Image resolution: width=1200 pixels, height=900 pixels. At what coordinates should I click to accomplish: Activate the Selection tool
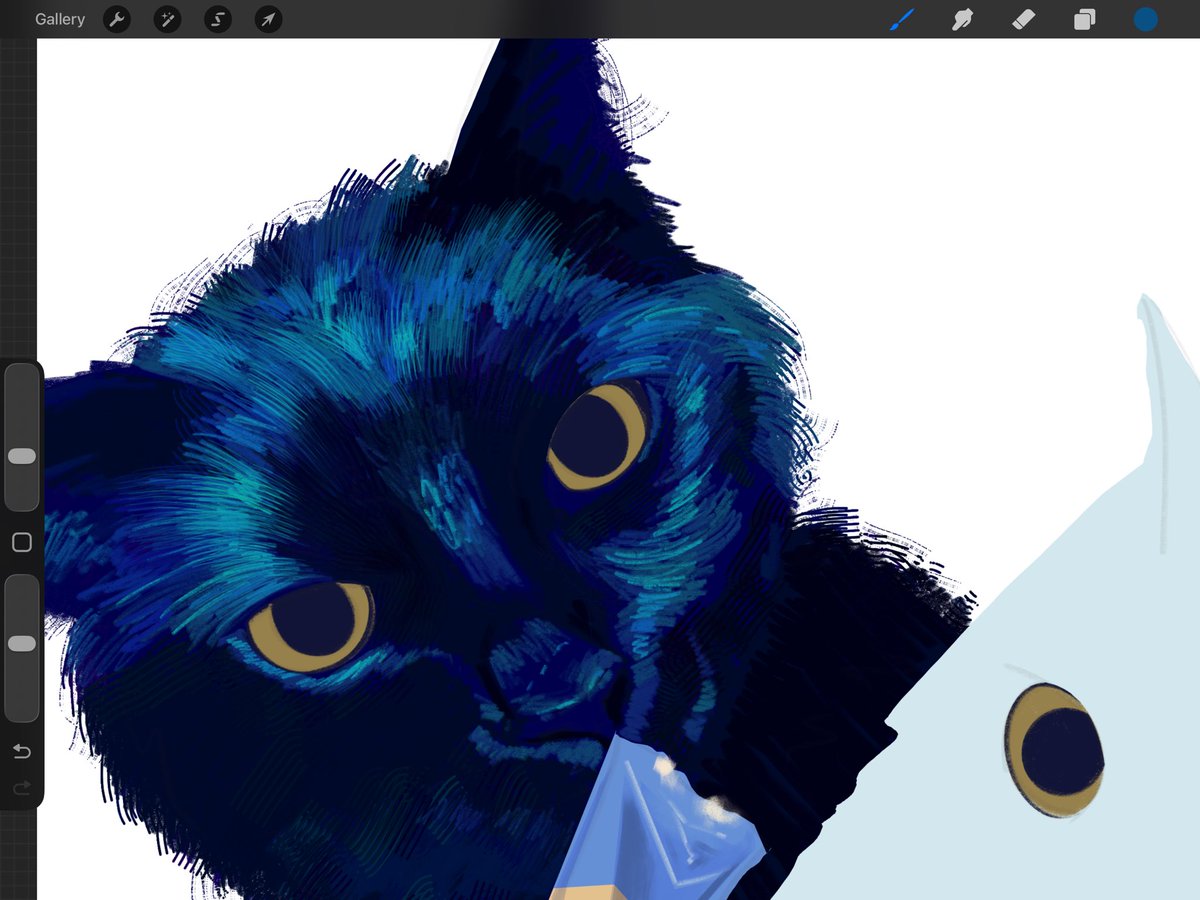click(x=218, y=19)
